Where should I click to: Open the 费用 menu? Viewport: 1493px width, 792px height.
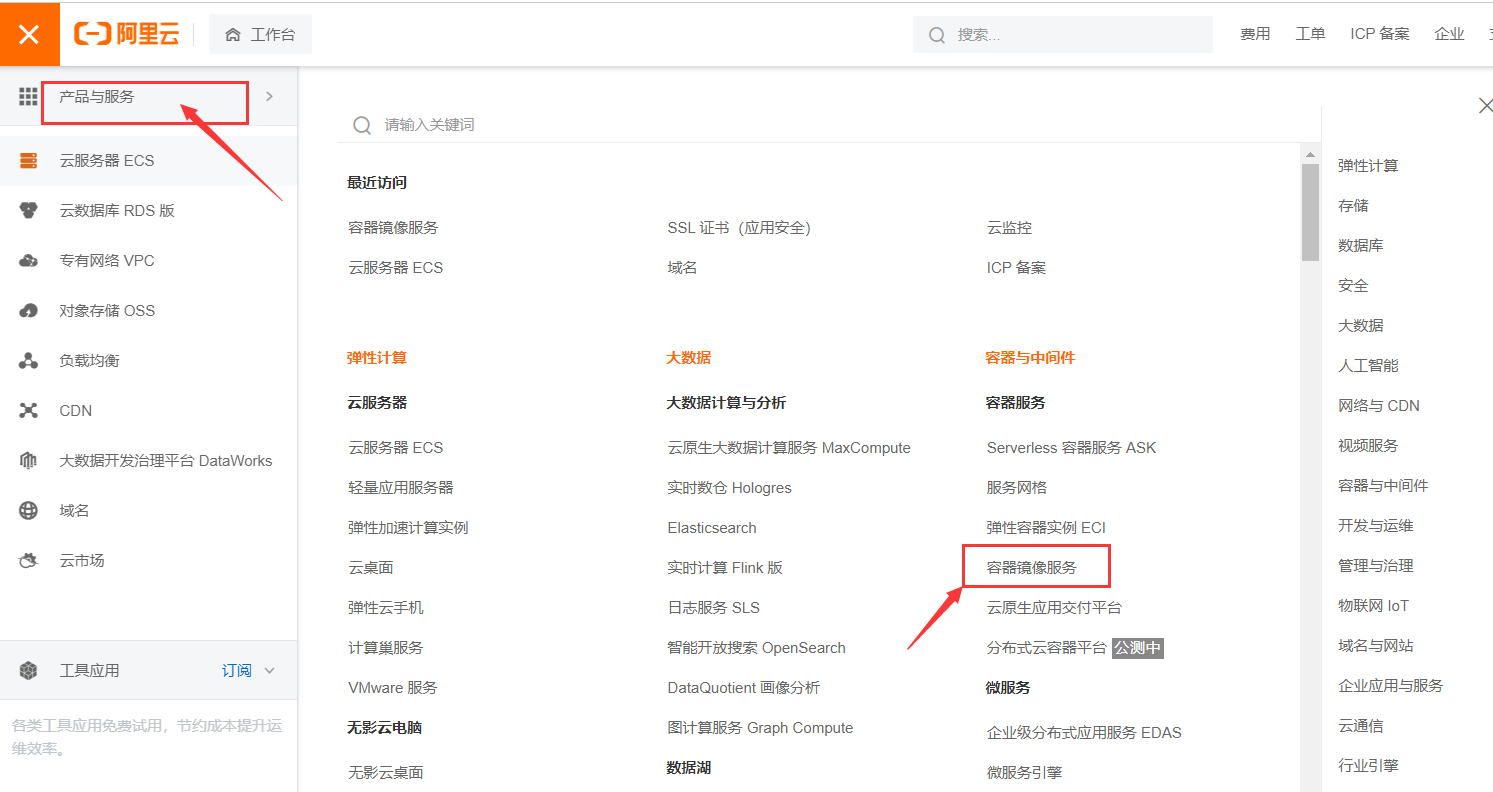point(1255,34)
